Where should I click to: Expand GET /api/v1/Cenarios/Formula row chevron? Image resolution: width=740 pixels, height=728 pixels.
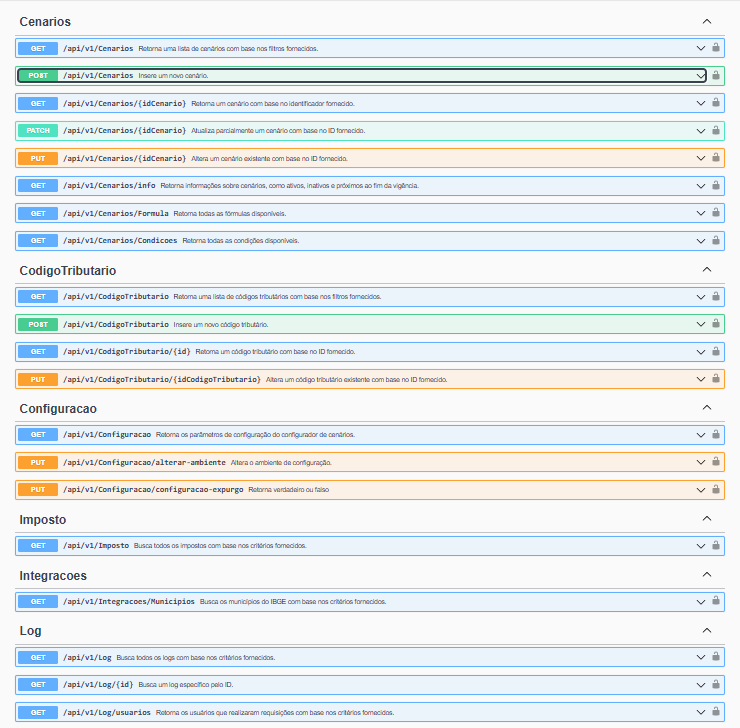pos(701,213)
